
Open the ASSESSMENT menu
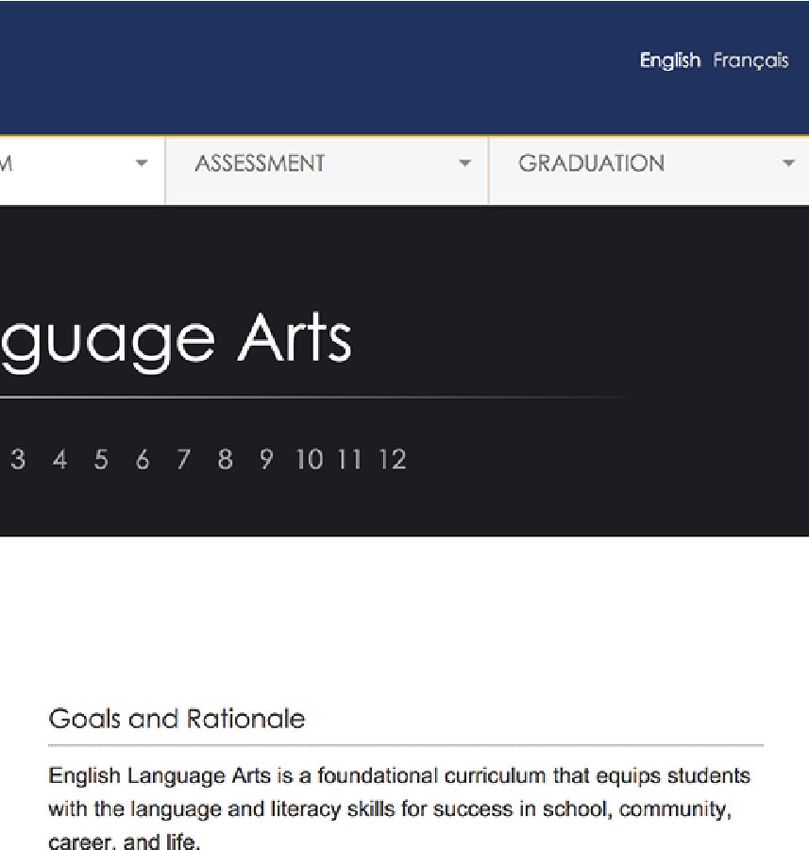[x=260, y=164]
